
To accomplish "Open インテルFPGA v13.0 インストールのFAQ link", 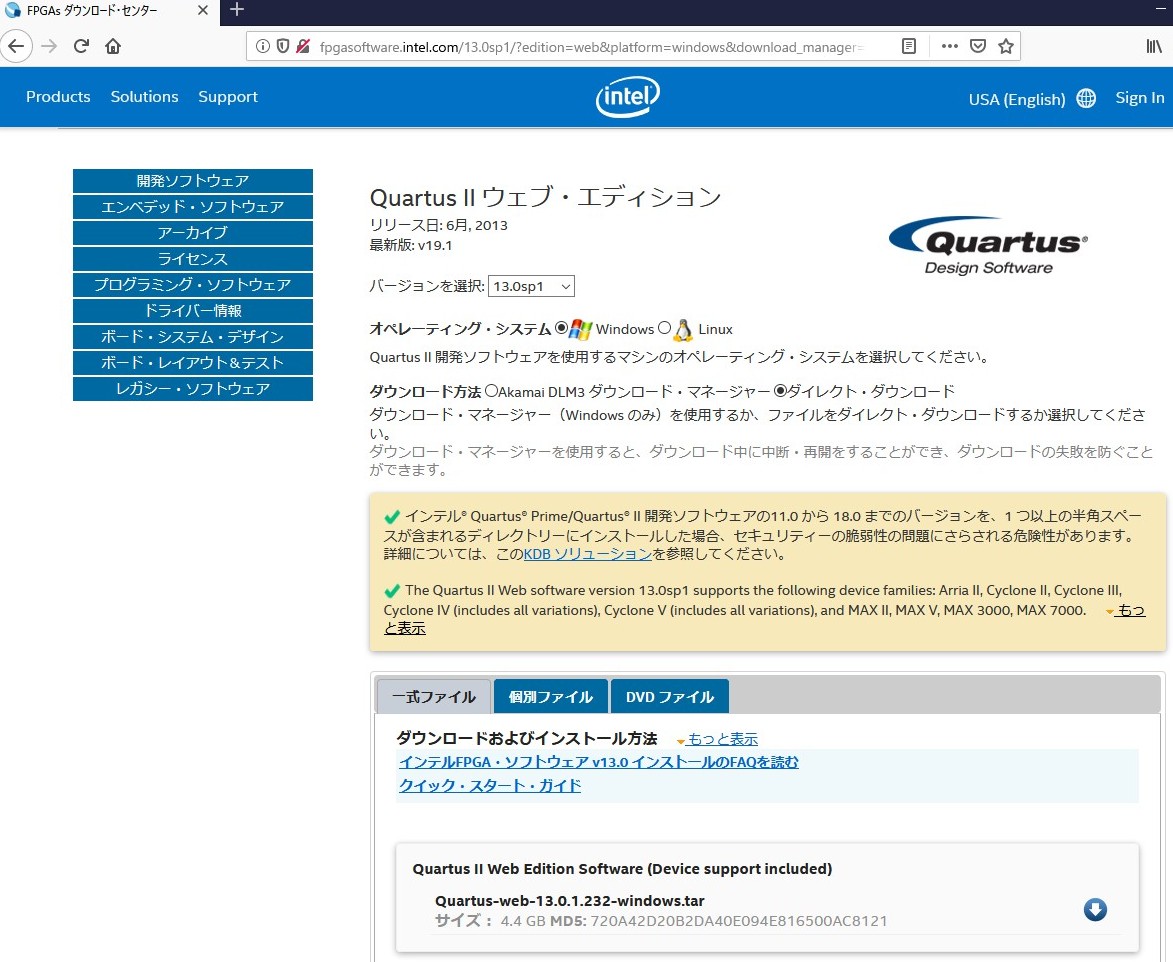I will (598, 762).
